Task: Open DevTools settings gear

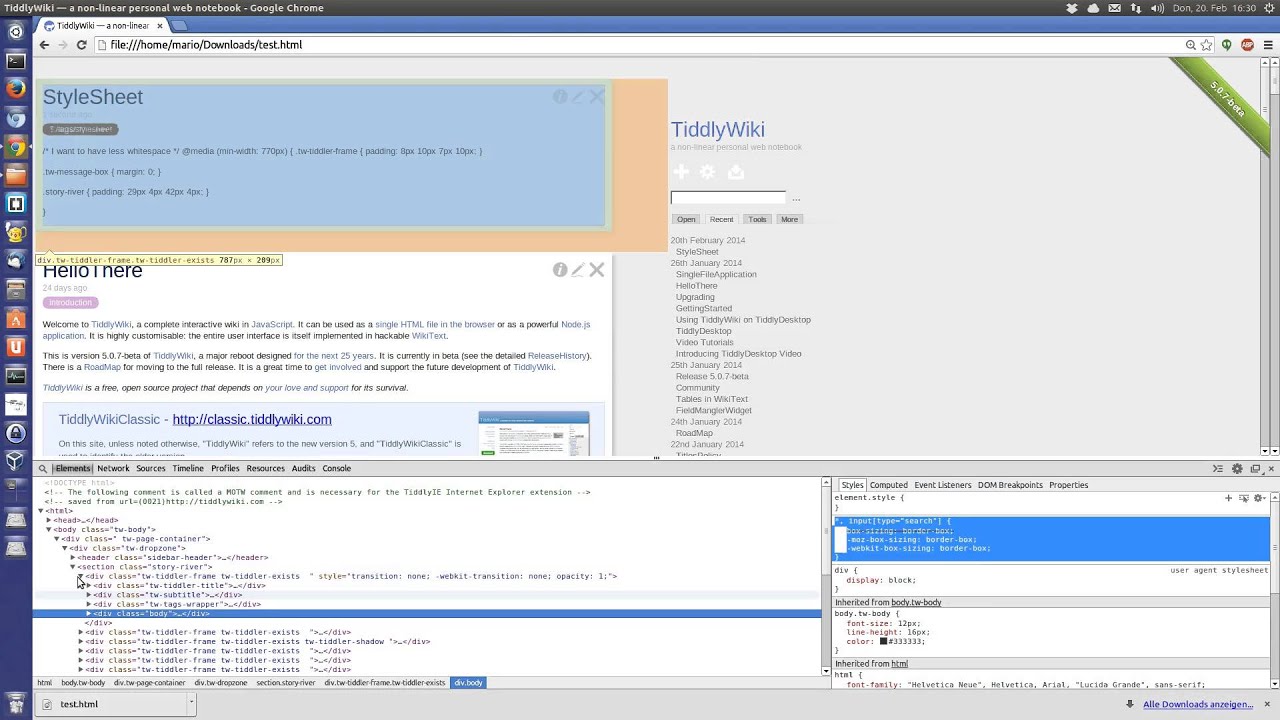Action: click(1237, 468)
